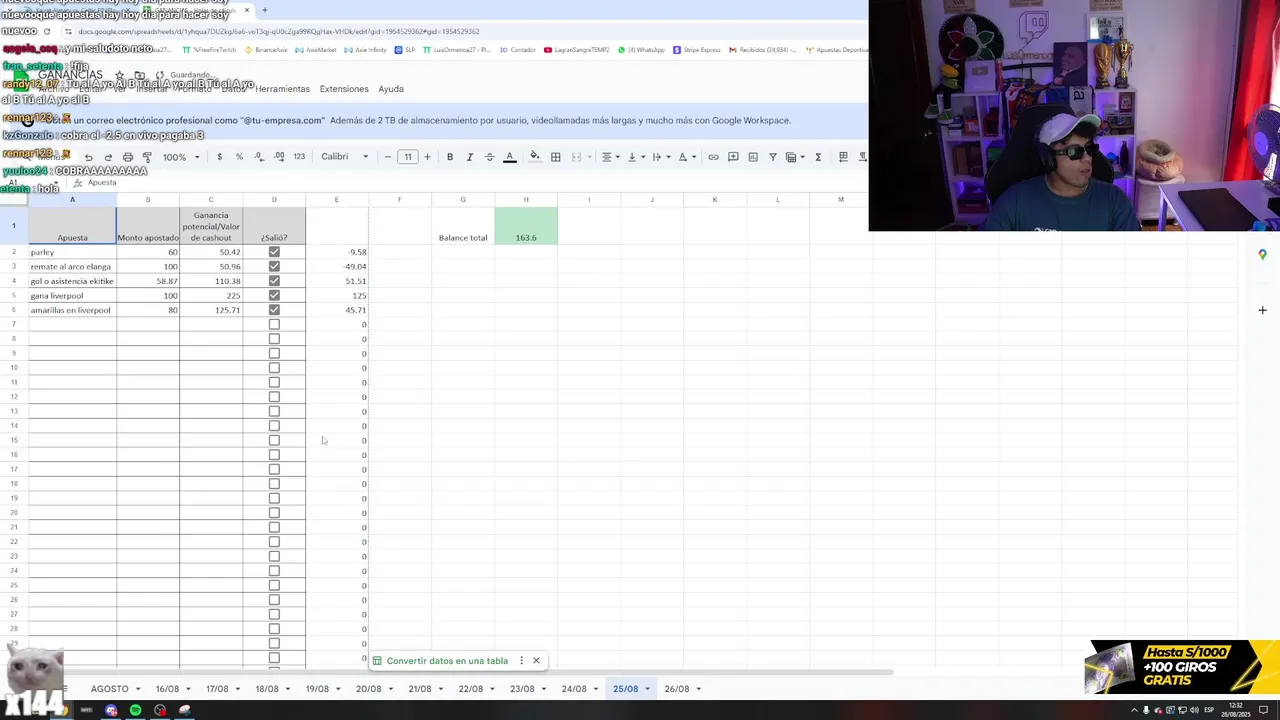
Task: Open more options on table conversion popup
Action: click(521, 661)
